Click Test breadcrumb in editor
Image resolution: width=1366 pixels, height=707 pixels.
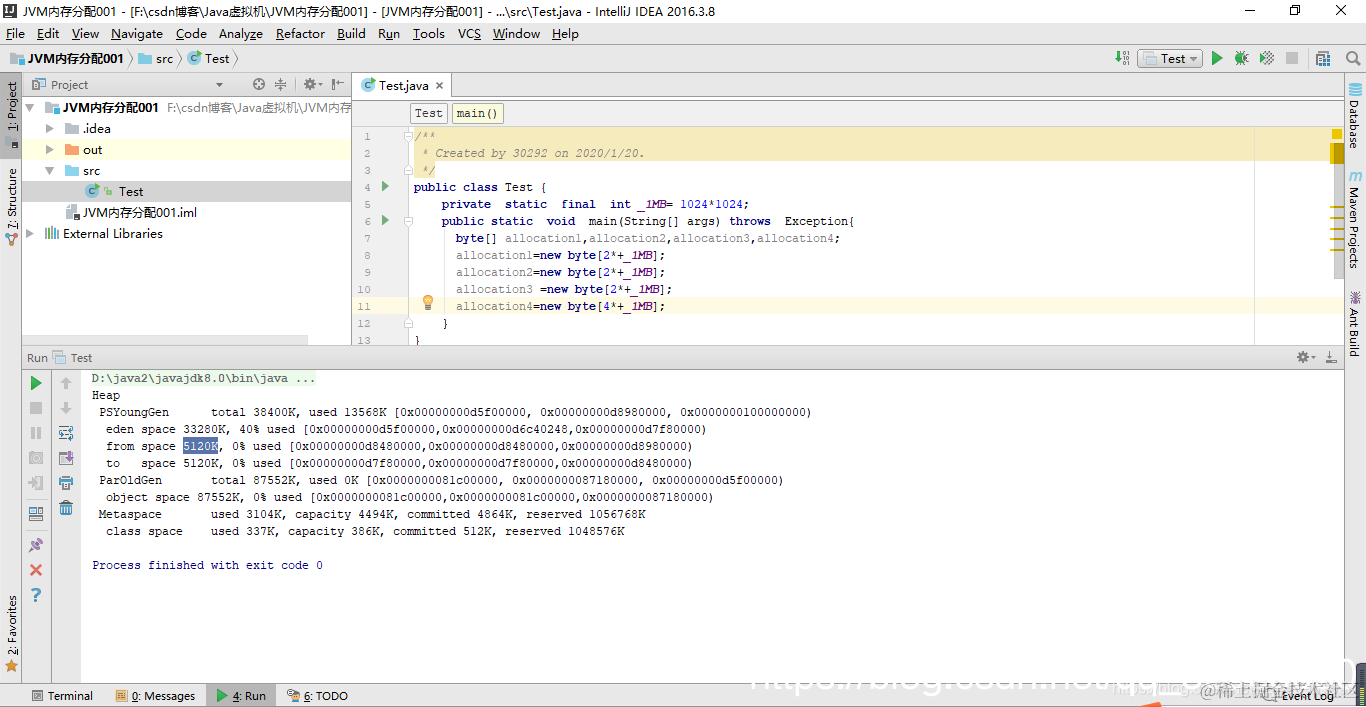428,113
